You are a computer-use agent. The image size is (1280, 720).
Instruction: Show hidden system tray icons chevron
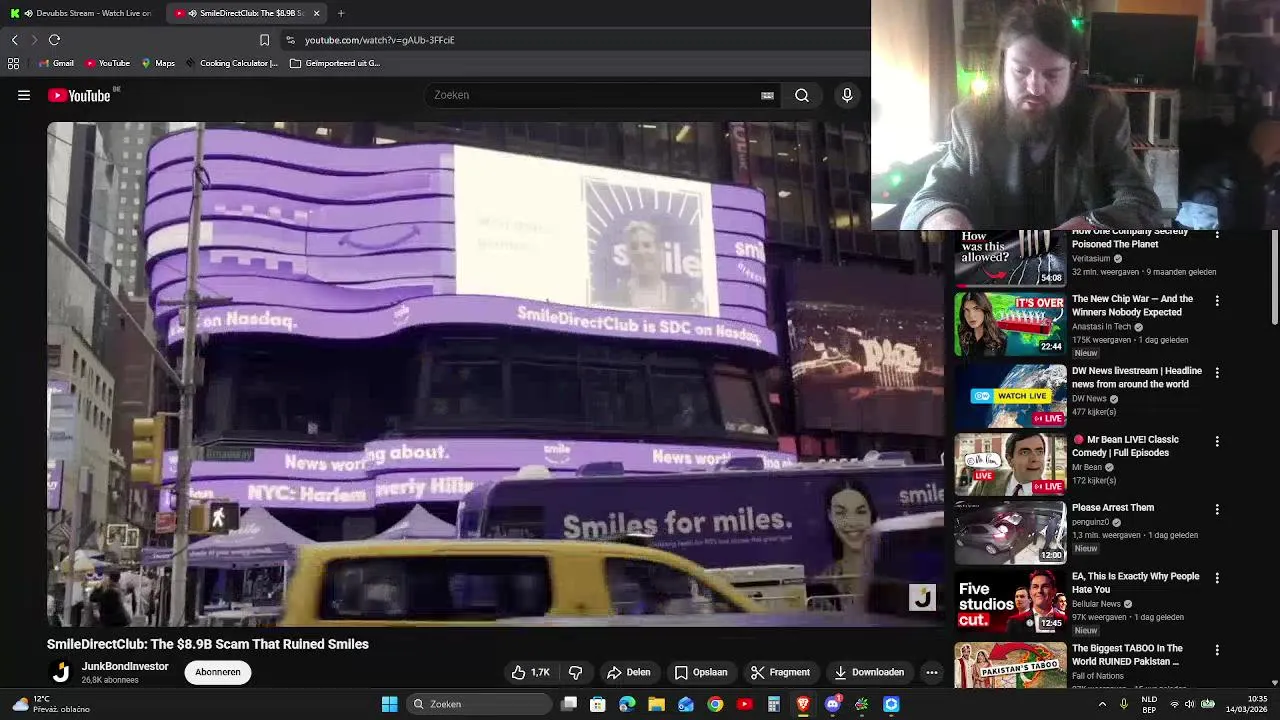[x=1102, y=704]
